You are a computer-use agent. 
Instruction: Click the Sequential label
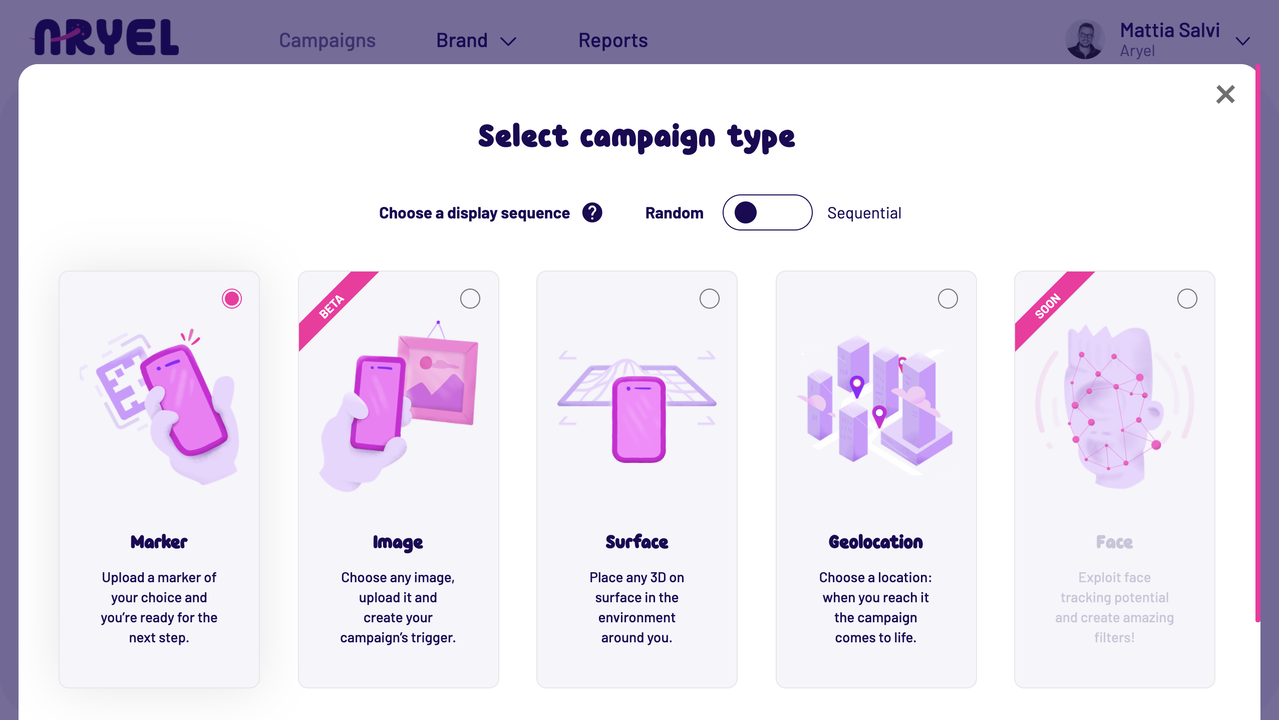[x=864, y=213]
